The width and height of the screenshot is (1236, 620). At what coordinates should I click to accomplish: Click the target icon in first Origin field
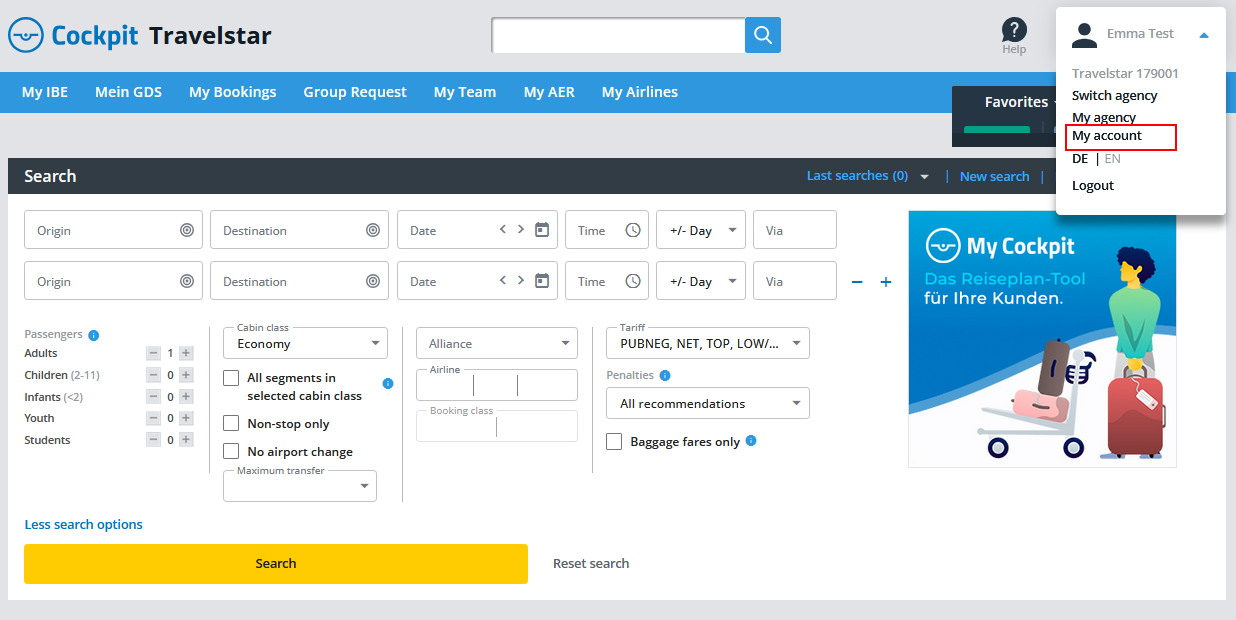point(187,230)
